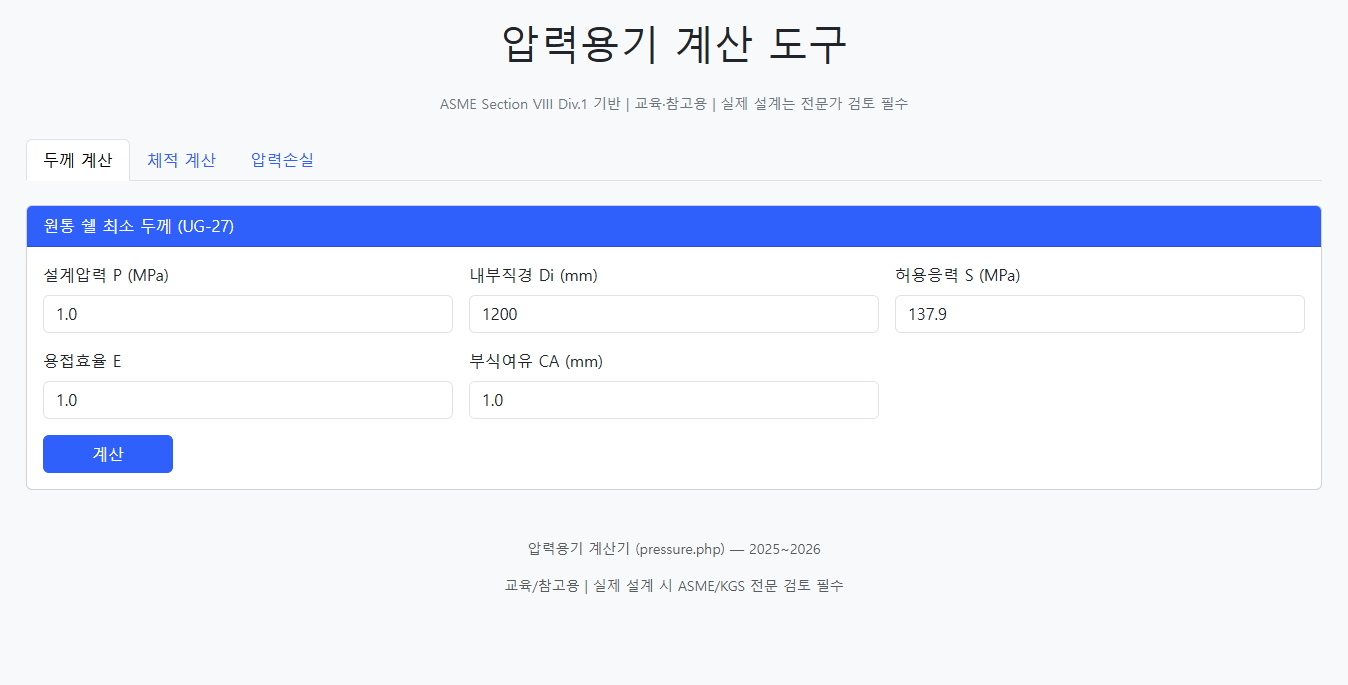Click the 부식여유 CA input box
1348x685 pixels.
(x=673, y=400)
